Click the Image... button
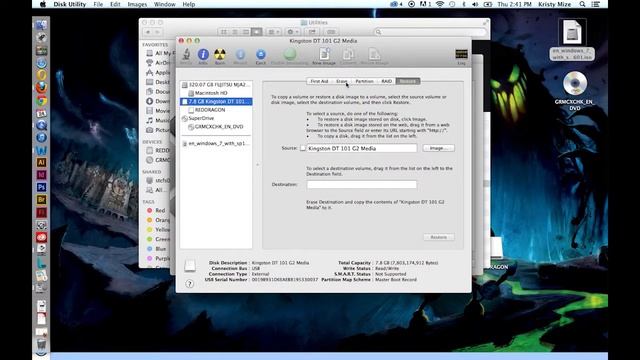The width and height of the screenshot is (640, 360). [439, 148]
